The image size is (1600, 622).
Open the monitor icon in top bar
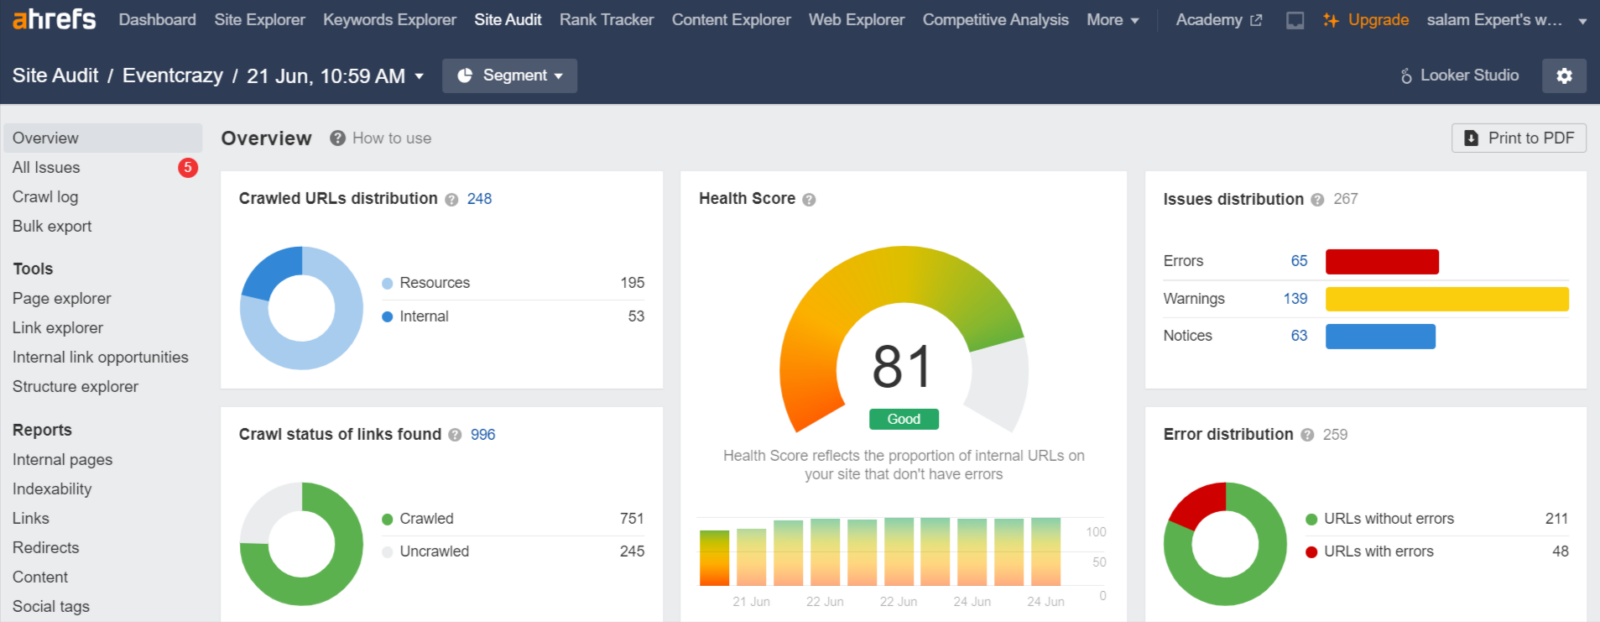[1295, 20]
